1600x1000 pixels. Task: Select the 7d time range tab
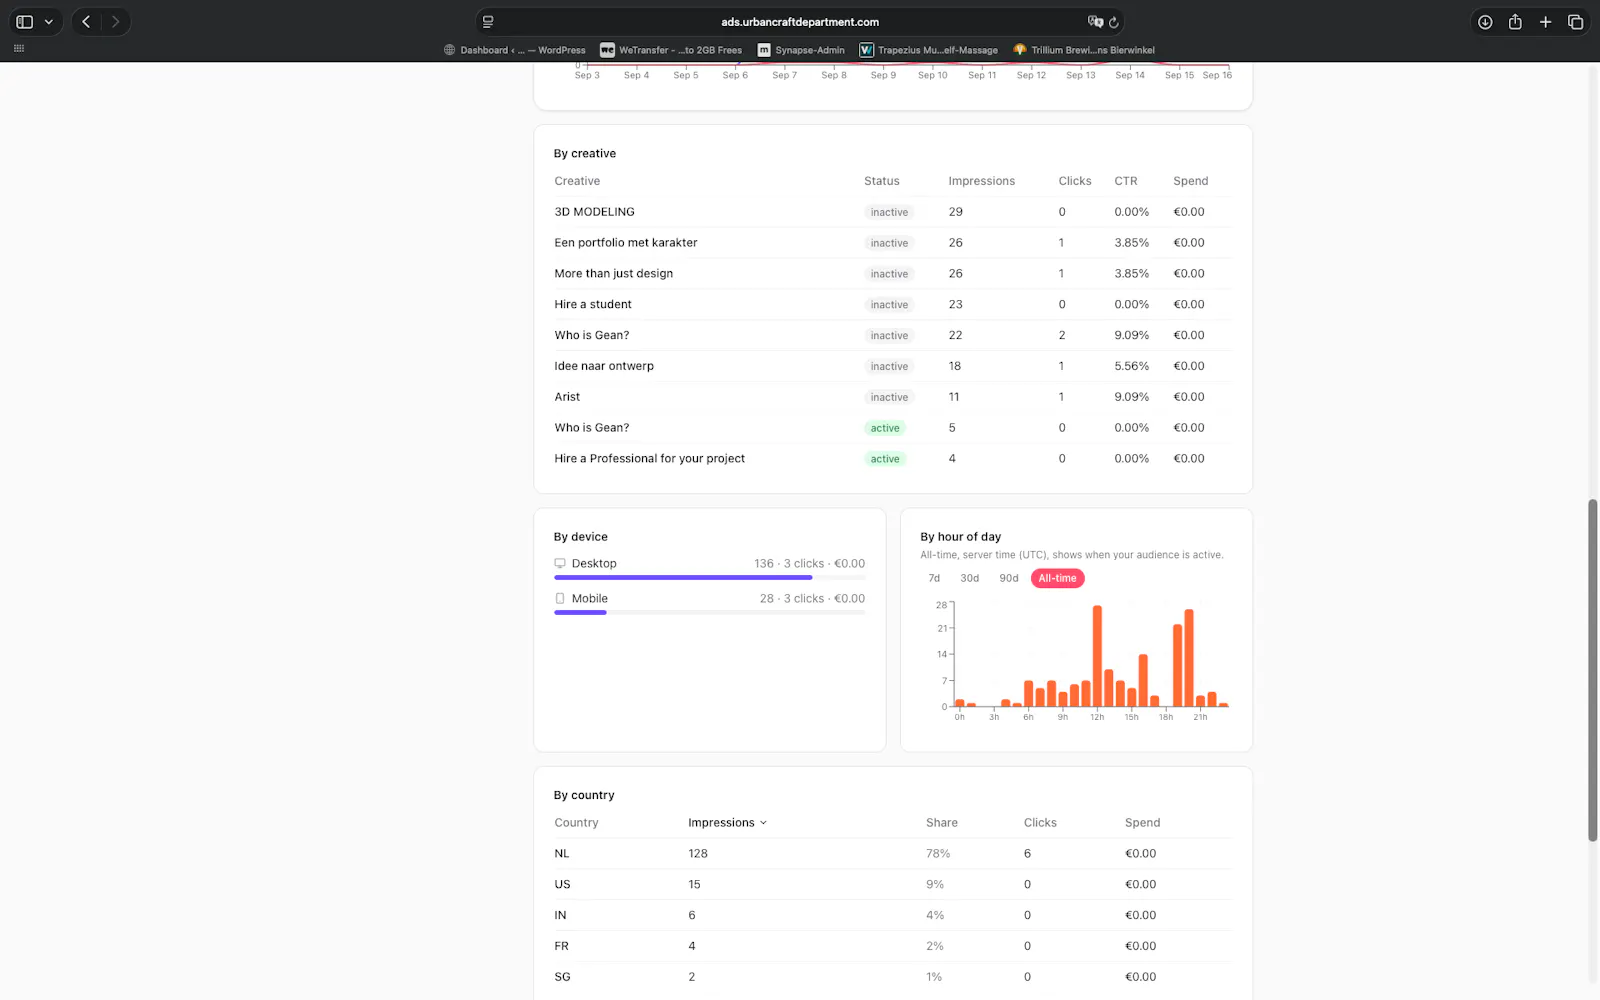(x=934, y=578)
